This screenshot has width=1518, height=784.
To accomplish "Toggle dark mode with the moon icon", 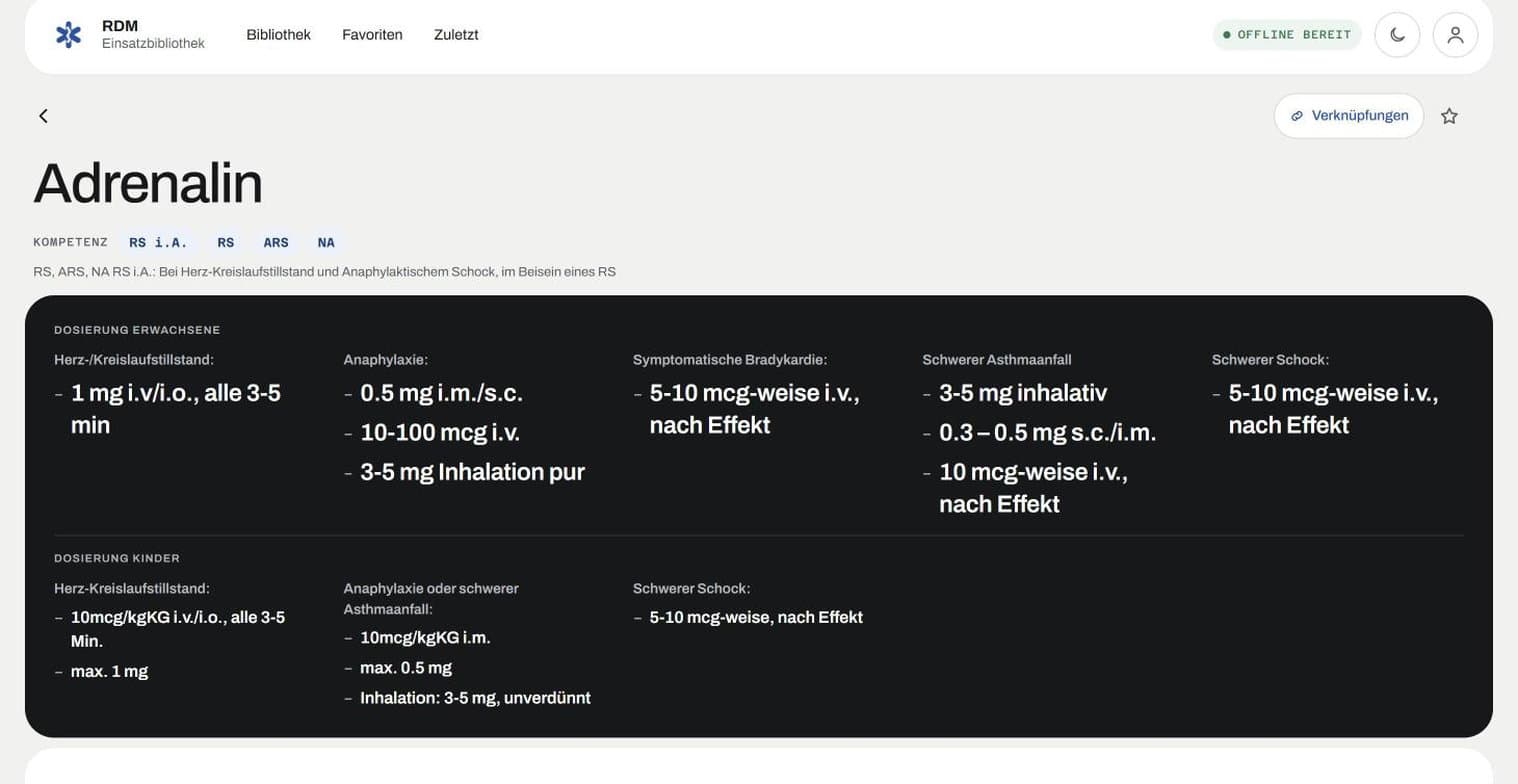I will tap(1397, 35).
